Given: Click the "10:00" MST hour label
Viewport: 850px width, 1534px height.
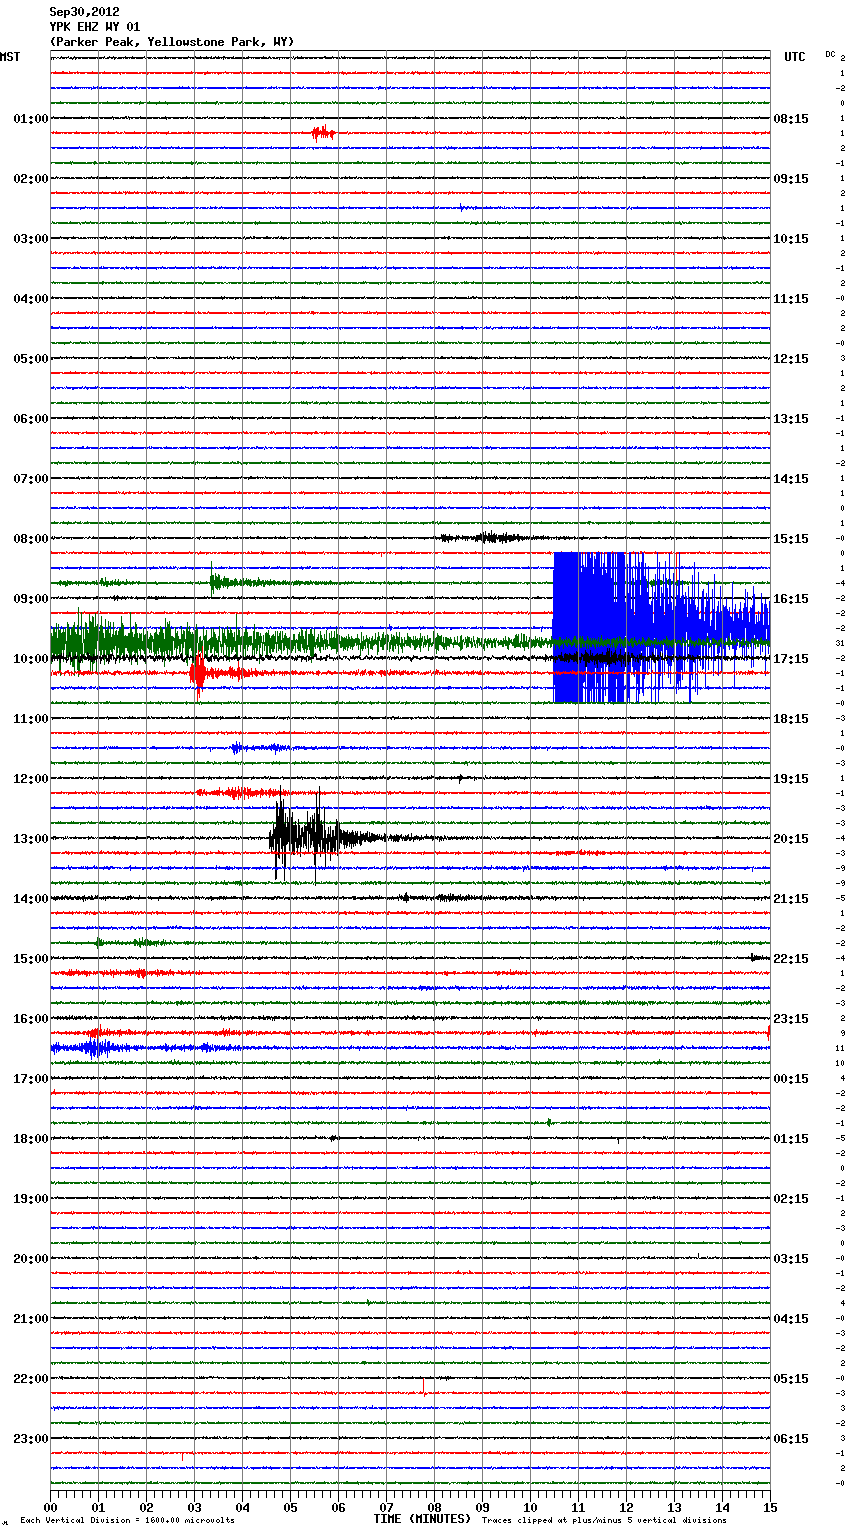Looking at the screenshot, I should point(30,659).
